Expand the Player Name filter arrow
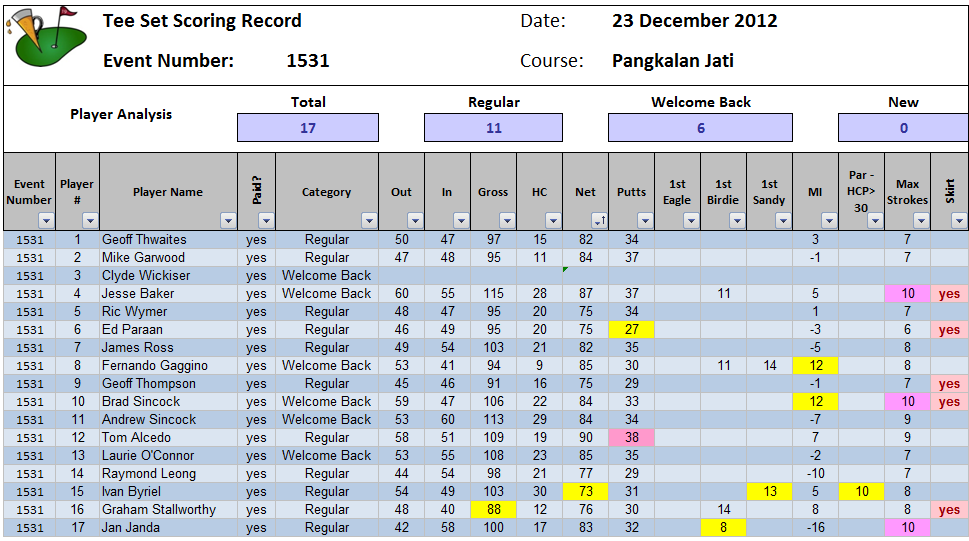 tap(228, 221)
